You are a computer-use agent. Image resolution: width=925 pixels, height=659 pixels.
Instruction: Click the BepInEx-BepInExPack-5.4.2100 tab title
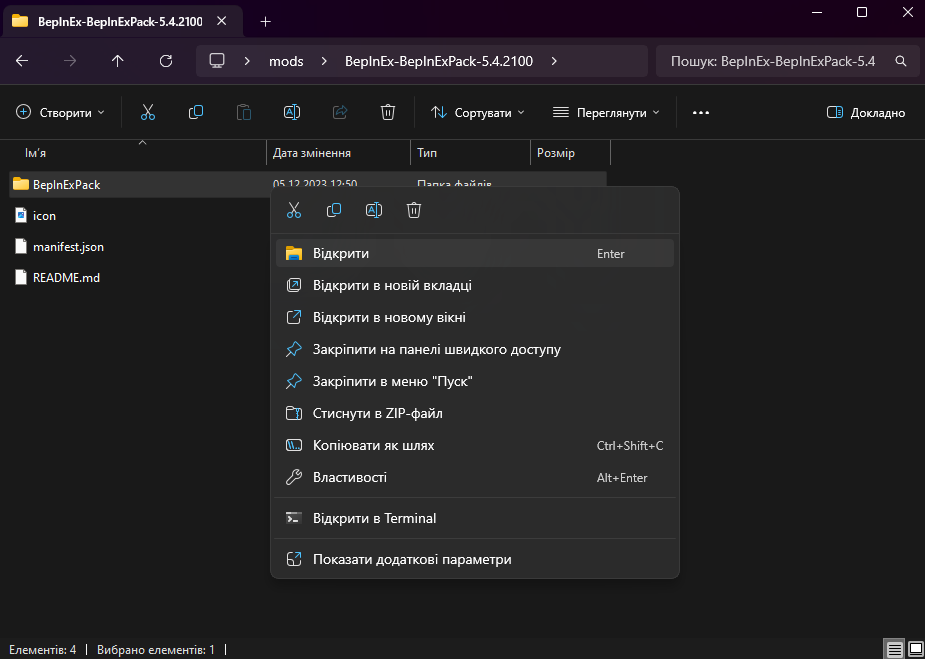pyautogui.click(x=120, y=22)
